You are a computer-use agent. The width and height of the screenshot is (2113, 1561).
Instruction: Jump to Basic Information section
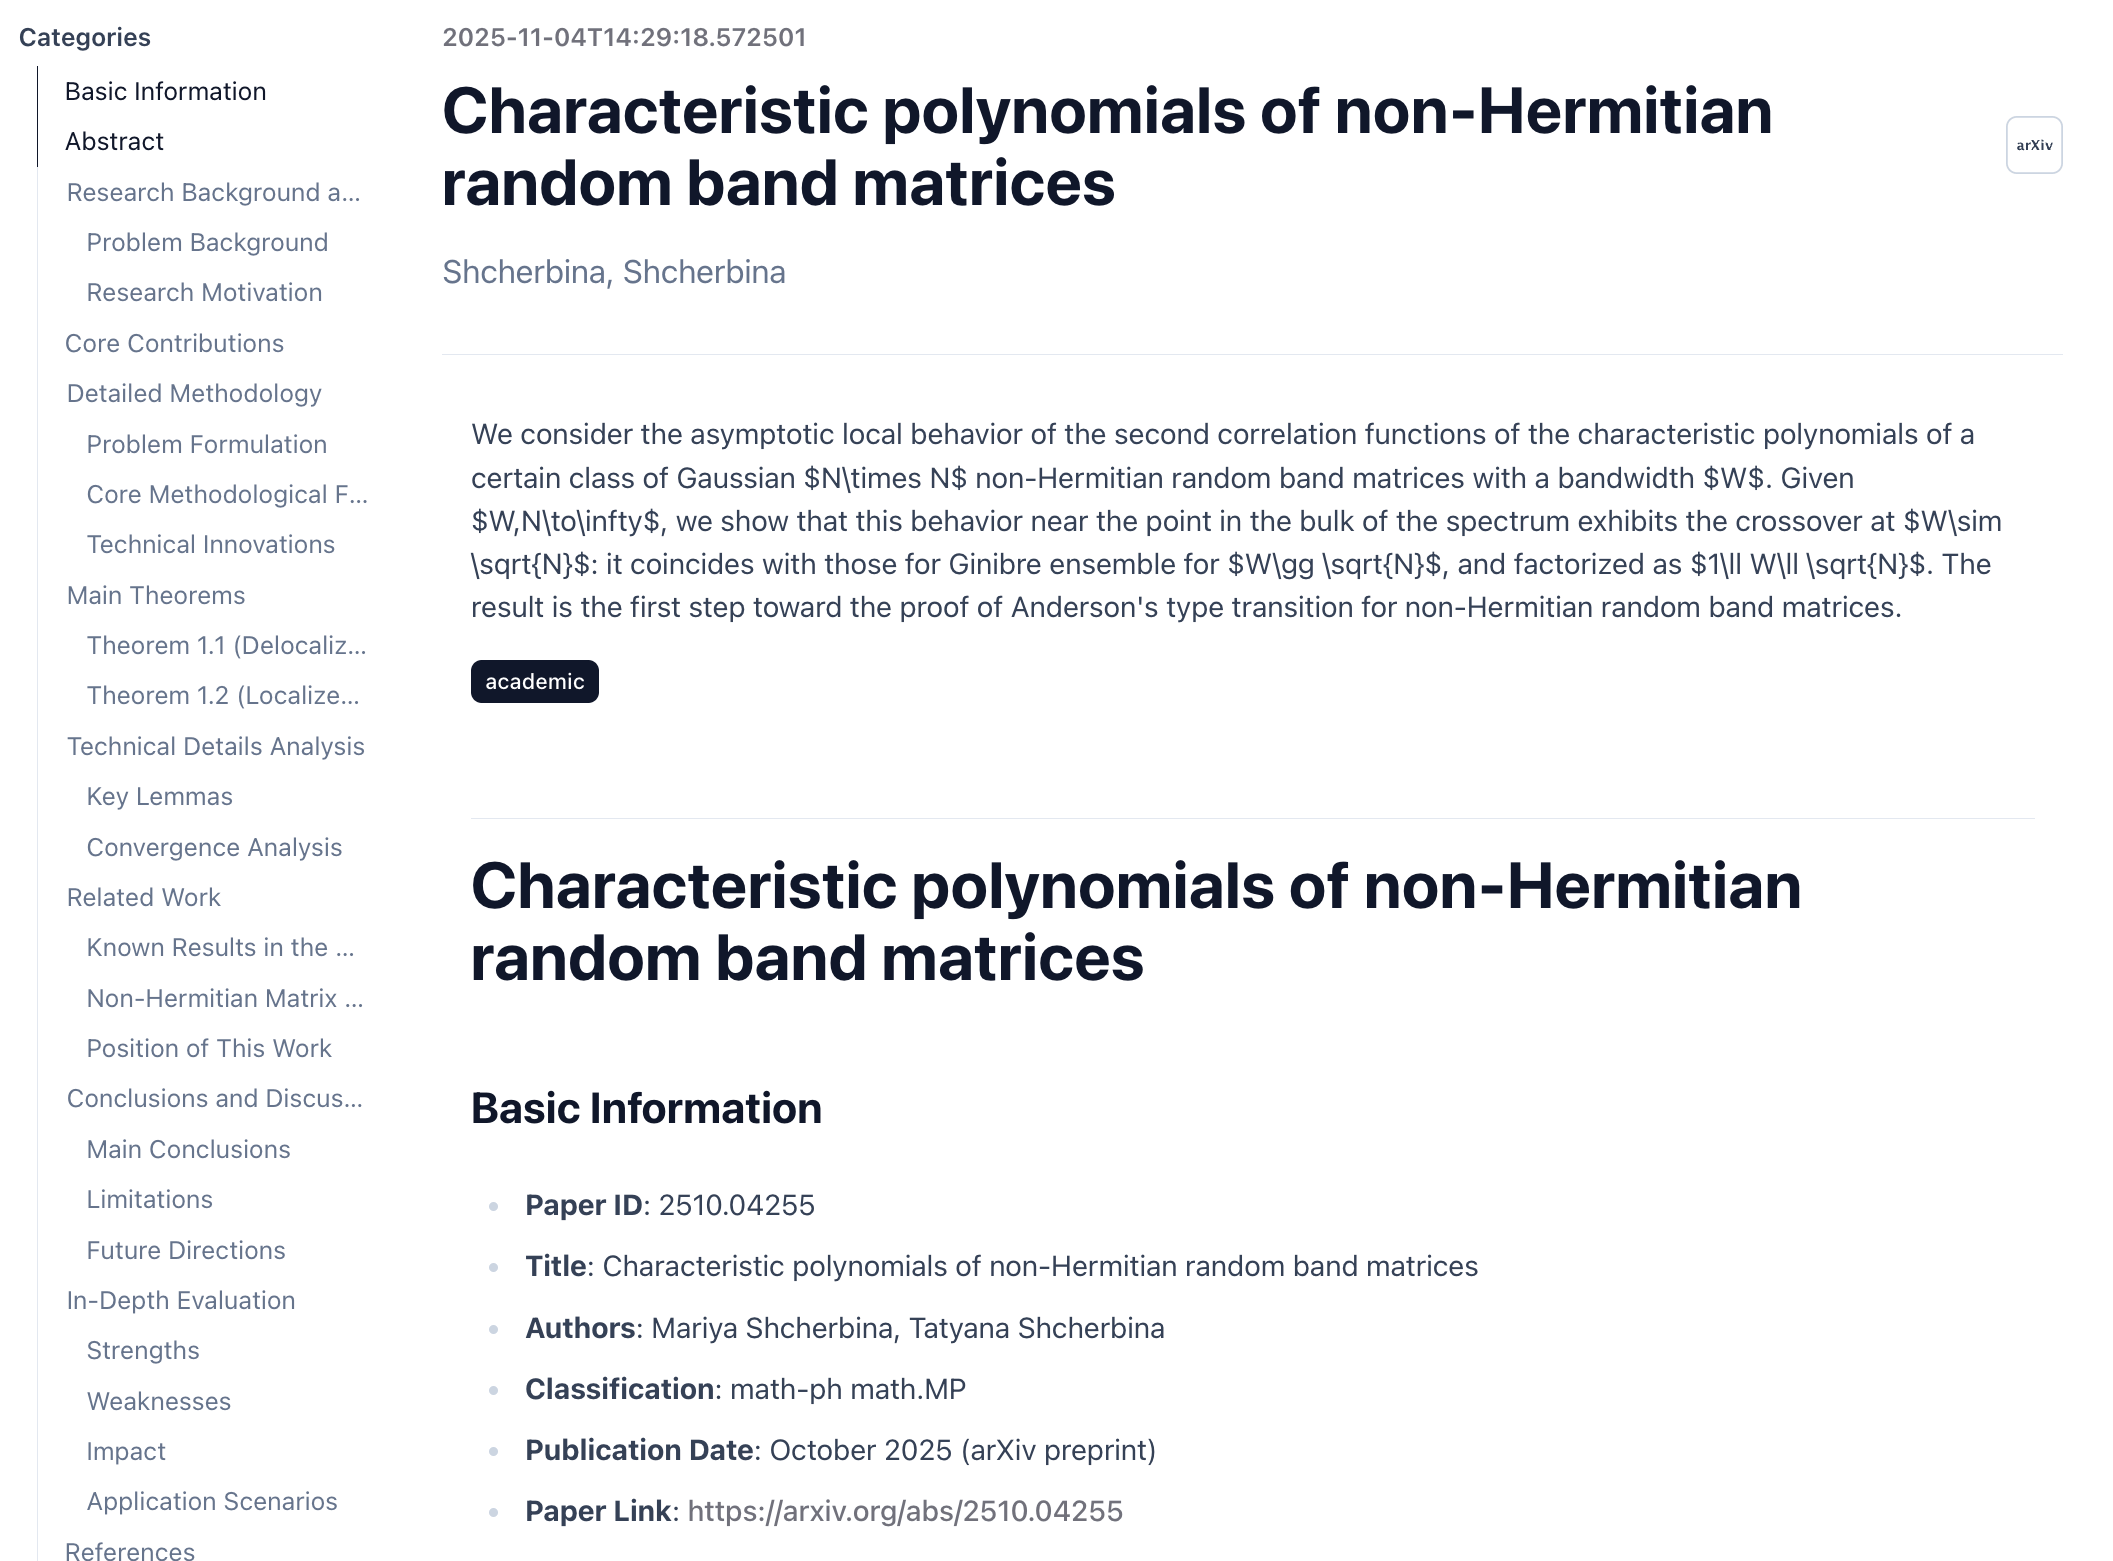pyautogui.click(x=165, y=91)
